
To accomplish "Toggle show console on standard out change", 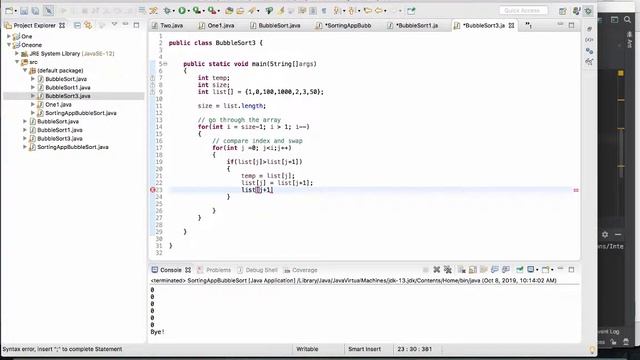I will click(495, 269).
